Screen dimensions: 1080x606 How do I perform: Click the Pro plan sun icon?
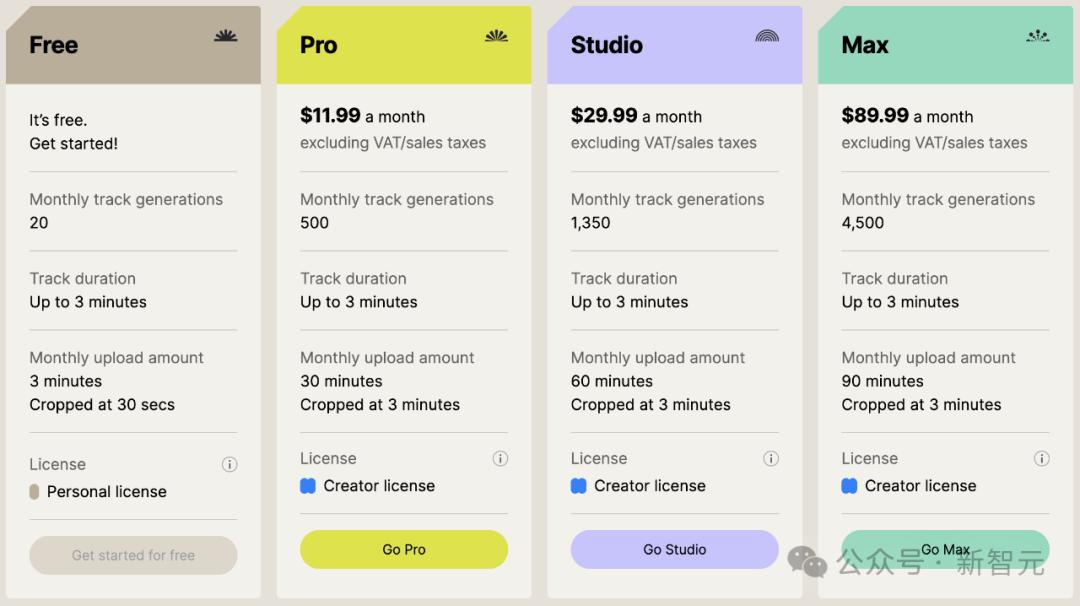[496, 36]
